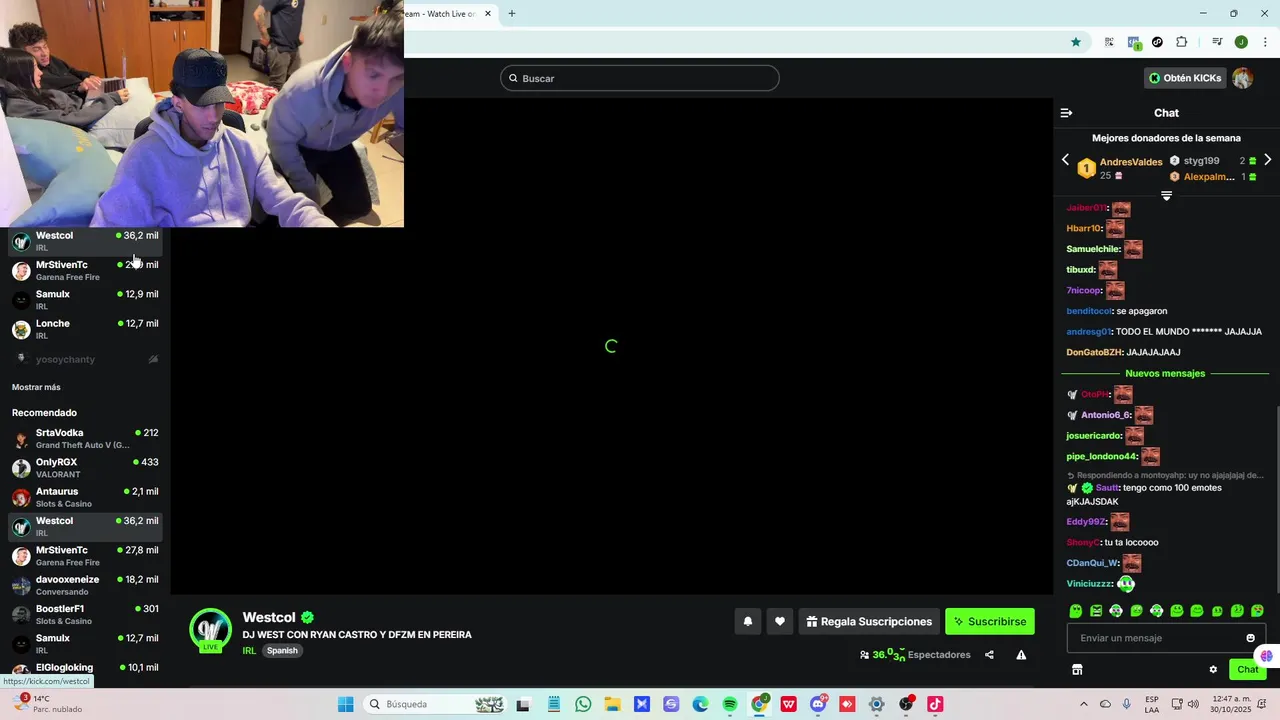Show hidden system tray icons

click(1083, 704)
